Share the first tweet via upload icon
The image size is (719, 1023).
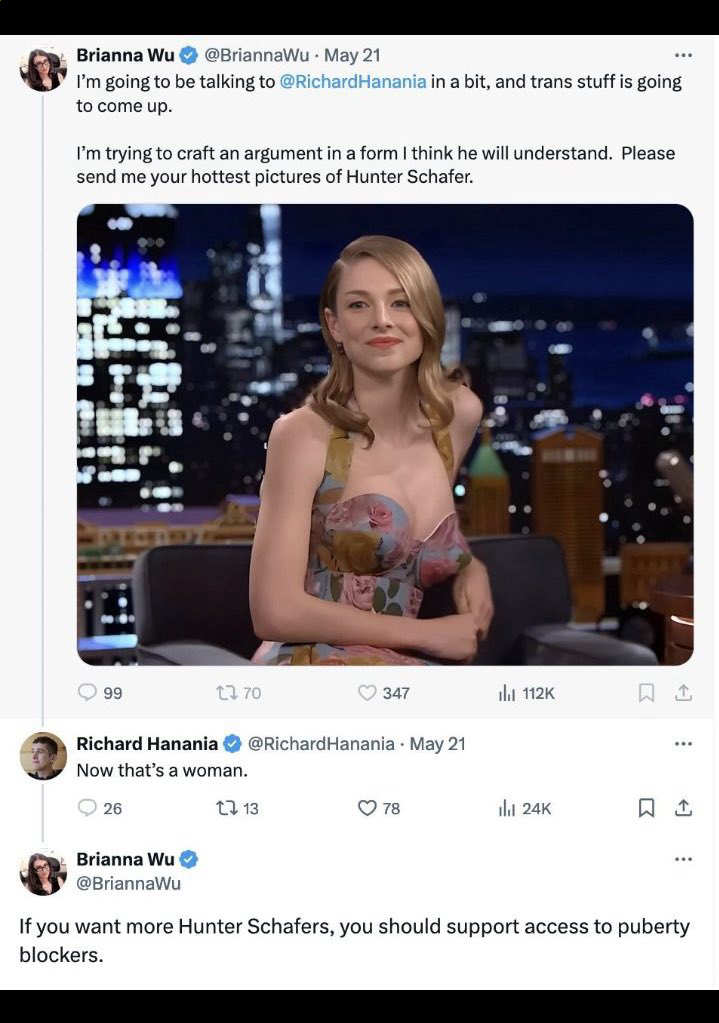tap(683, 692)
